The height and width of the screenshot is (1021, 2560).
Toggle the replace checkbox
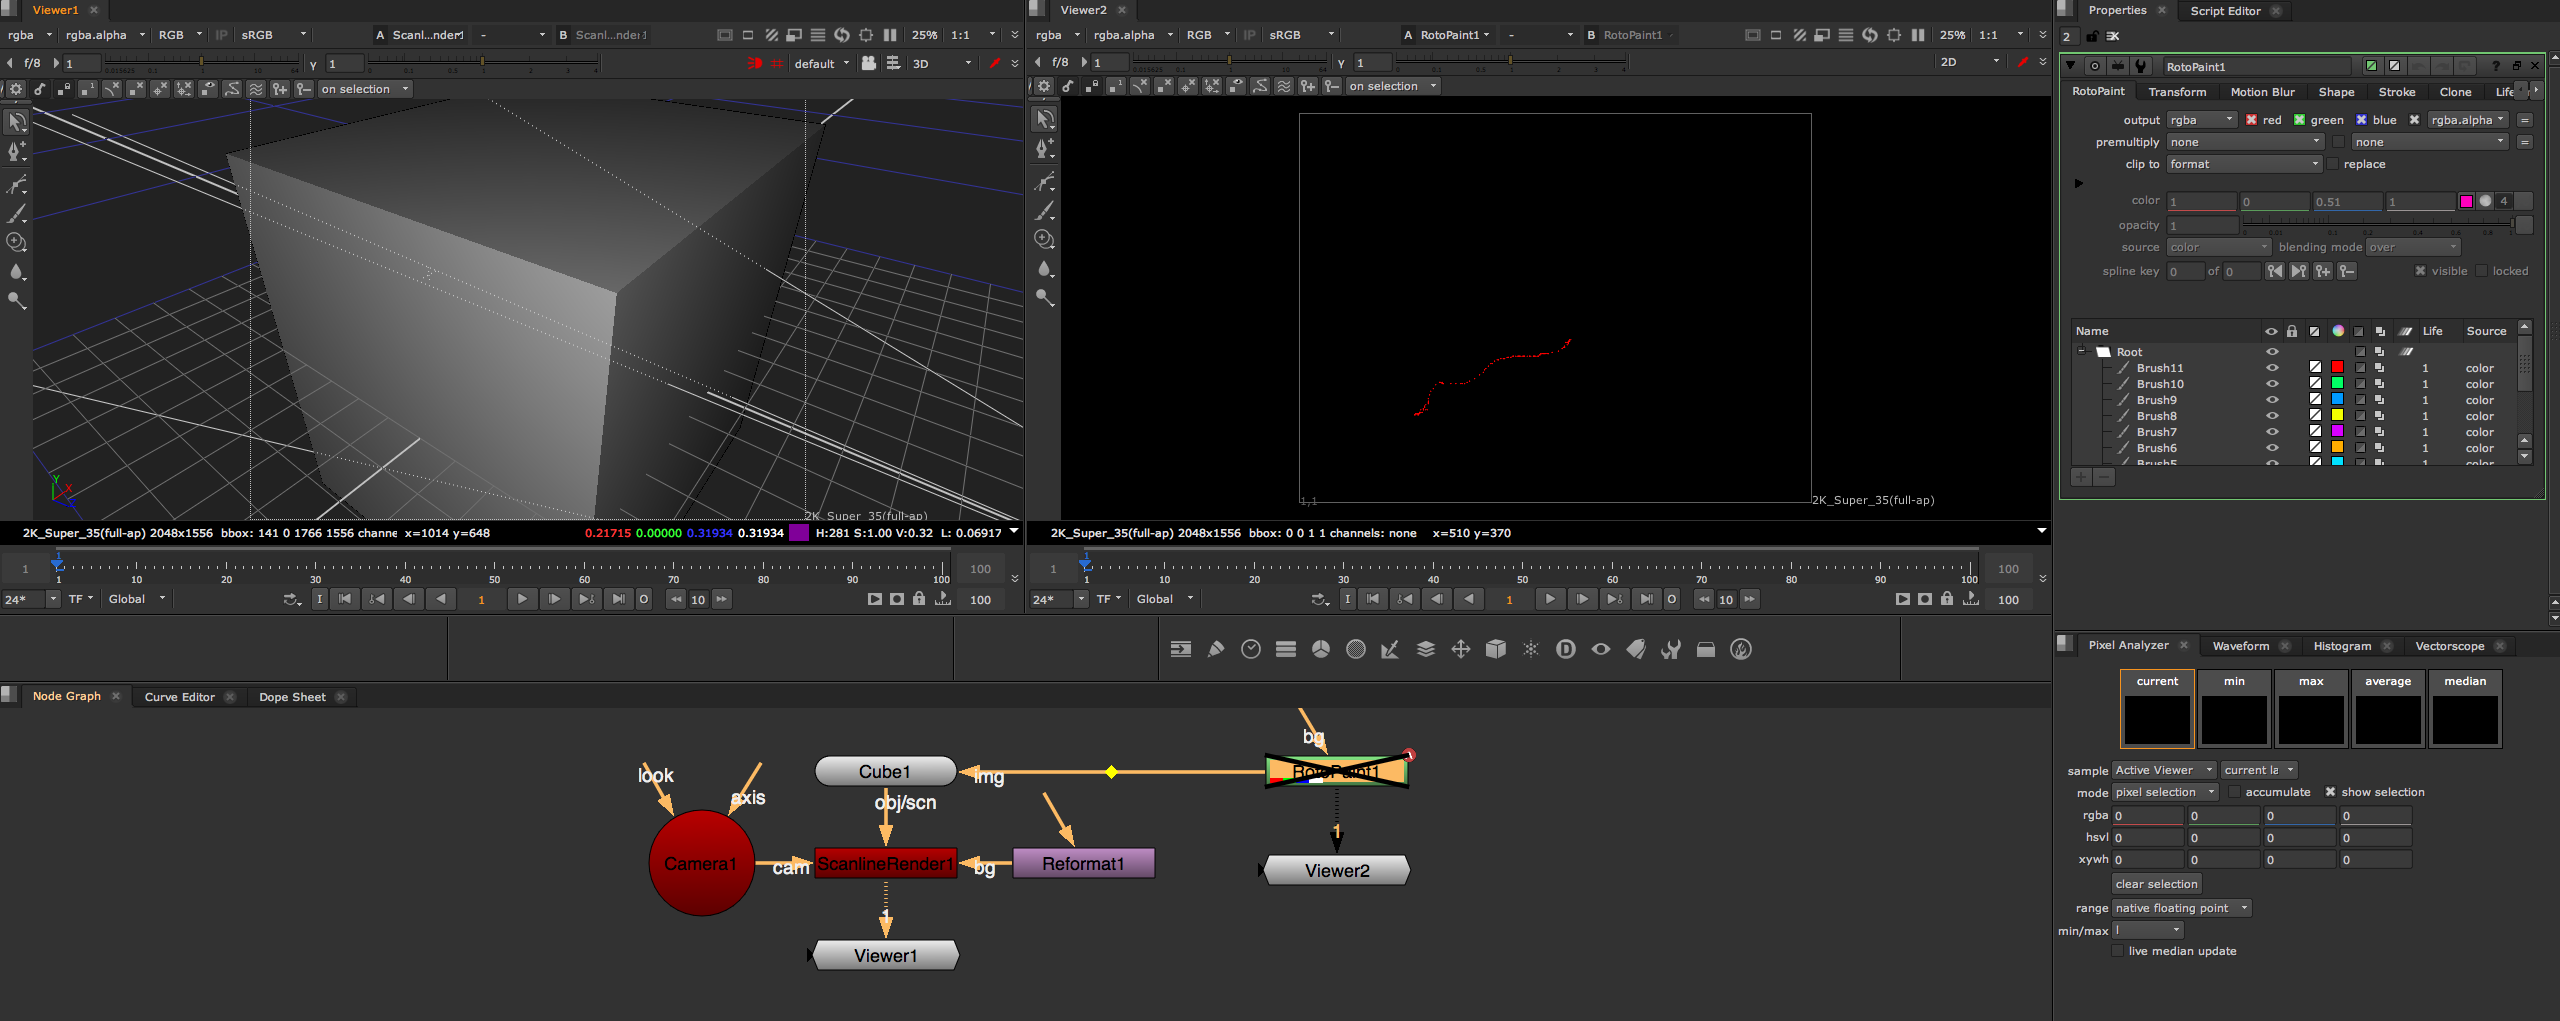tap(2334, 164)
